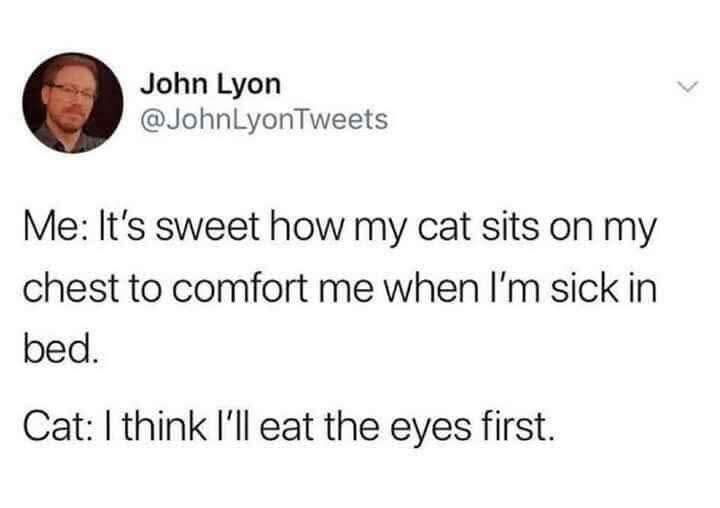Screen dimensions: 720x508
Task: Open John Lyon's profile picture
Action: pyautogui.click(x=73, y=103)
